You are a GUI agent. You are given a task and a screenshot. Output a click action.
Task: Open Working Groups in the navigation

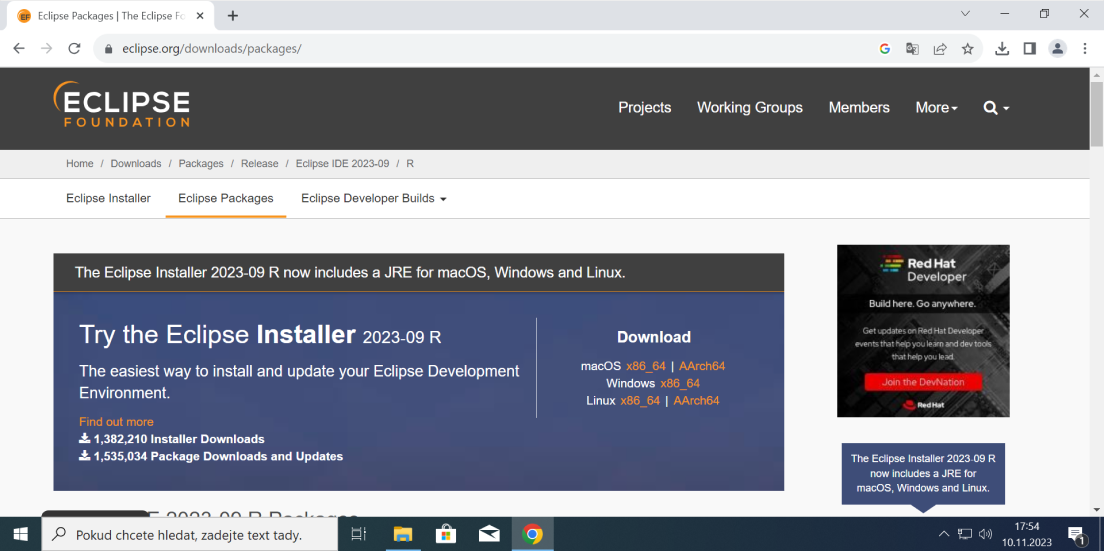tap(750, 108)
